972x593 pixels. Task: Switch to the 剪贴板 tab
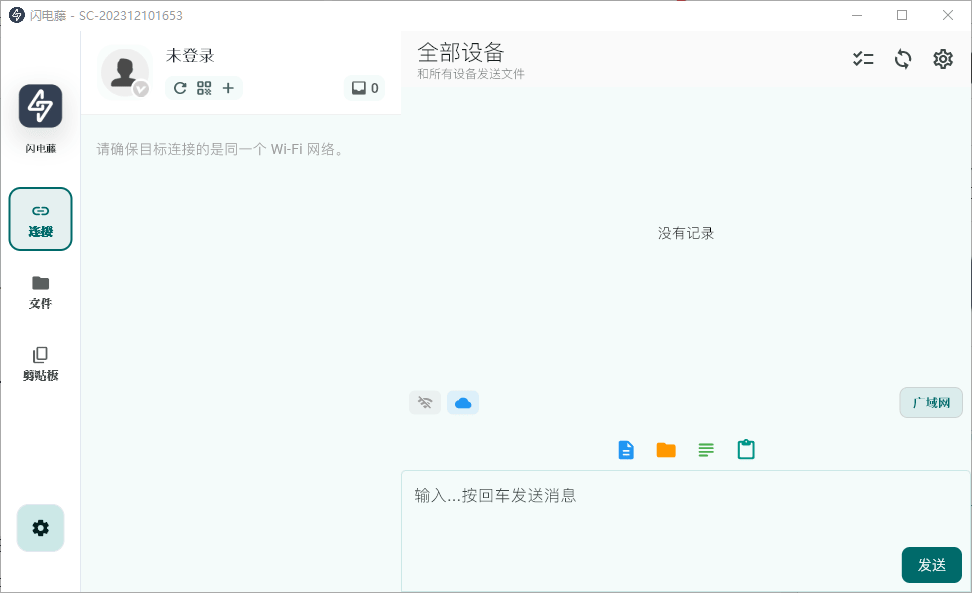[x=40, y=363]
